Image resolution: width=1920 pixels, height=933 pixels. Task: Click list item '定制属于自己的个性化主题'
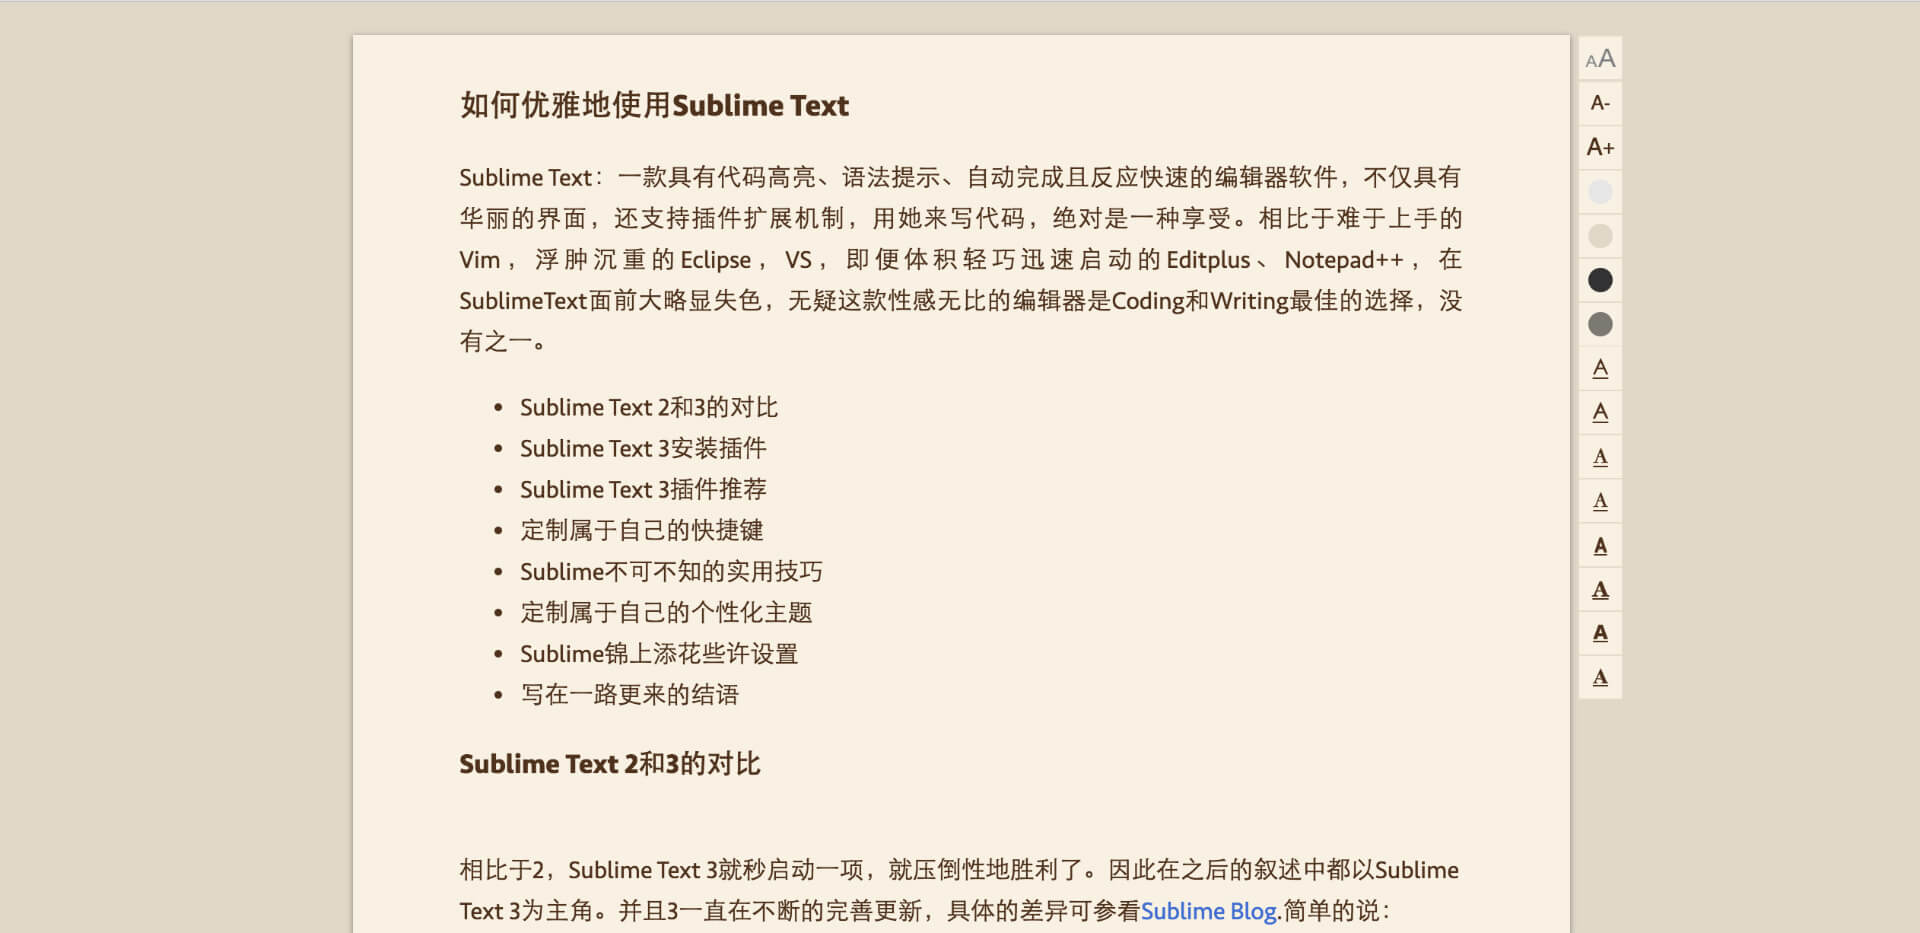point(666,612)
